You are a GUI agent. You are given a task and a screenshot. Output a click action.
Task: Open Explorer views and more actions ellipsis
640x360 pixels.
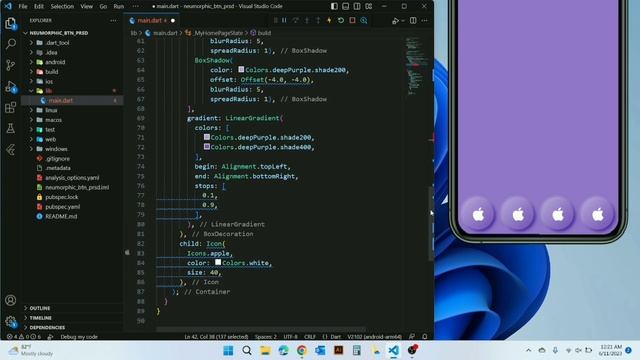[113, 20]
